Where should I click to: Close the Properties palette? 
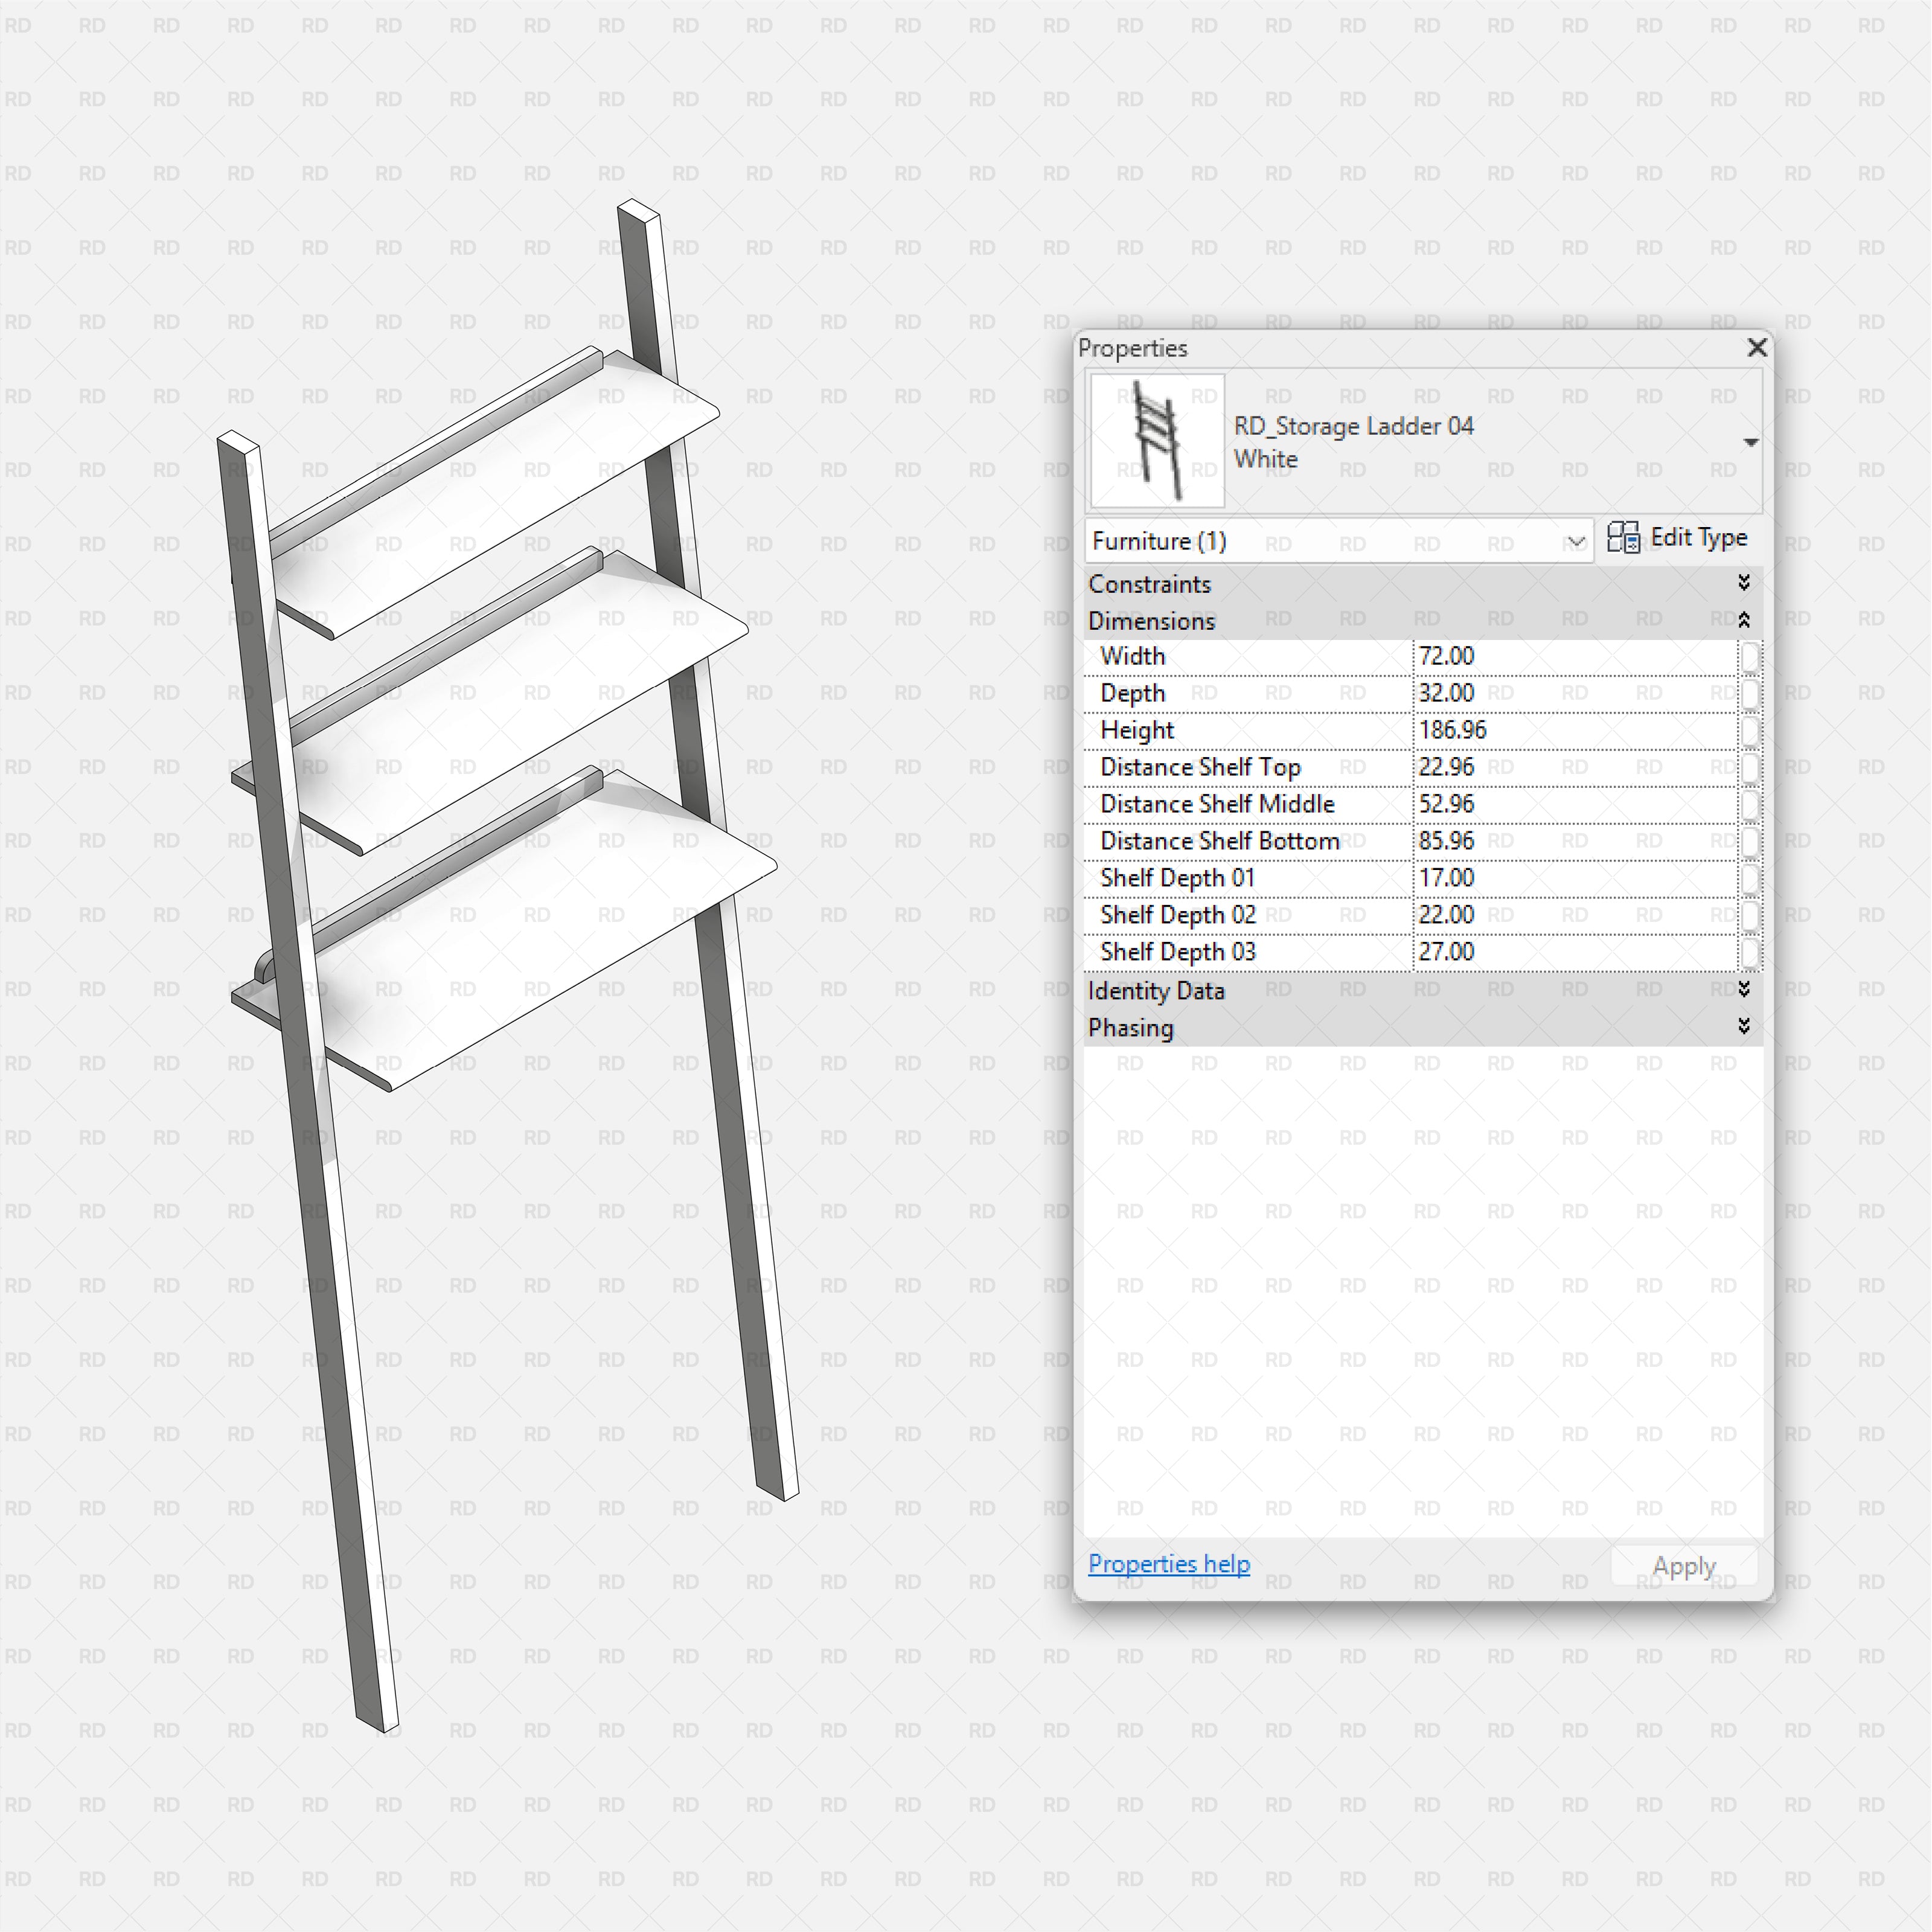pyautogui.click(x=1757, y=348)
